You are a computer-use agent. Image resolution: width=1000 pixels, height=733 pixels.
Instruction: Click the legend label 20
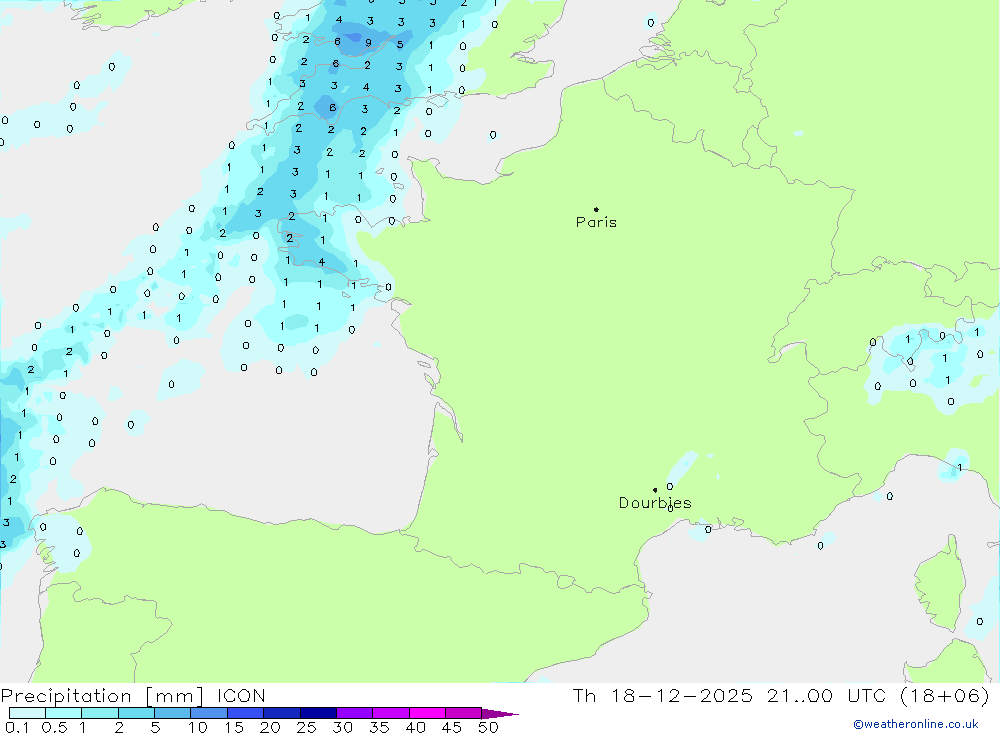click(270, 727)
